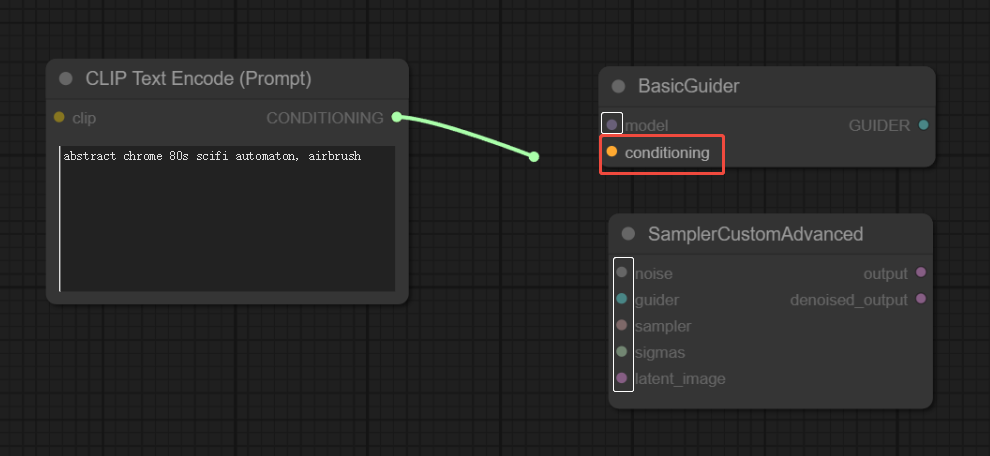Click inside the prompt text box
Screen dimensions: 990x456
[227, 220]
